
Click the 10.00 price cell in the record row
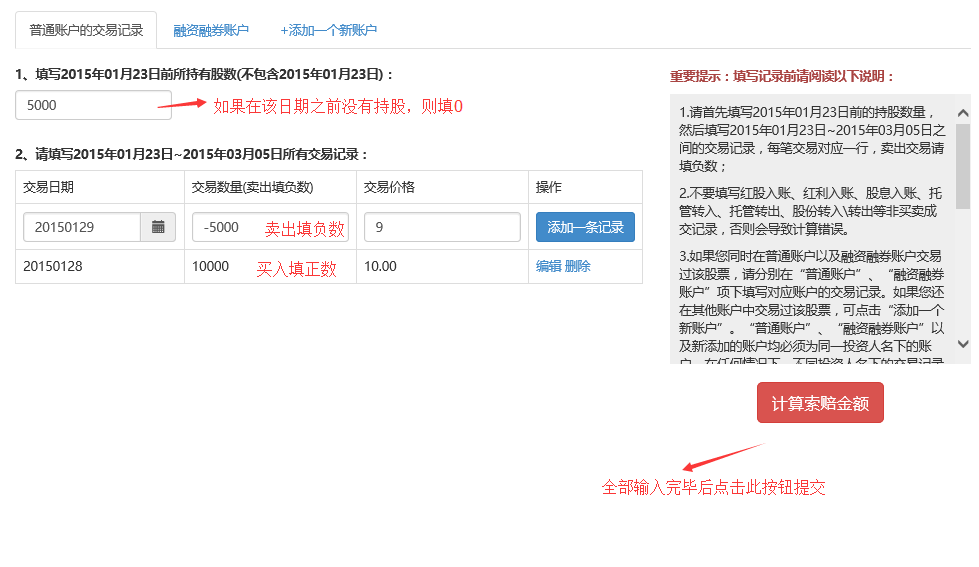coord(380,266)
